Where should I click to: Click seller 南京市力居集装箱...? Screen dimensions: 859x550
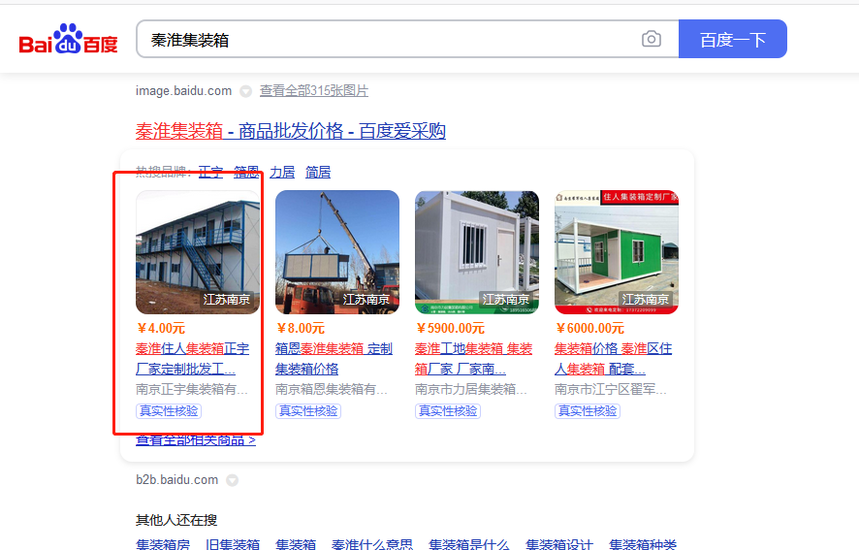point(471,389)
